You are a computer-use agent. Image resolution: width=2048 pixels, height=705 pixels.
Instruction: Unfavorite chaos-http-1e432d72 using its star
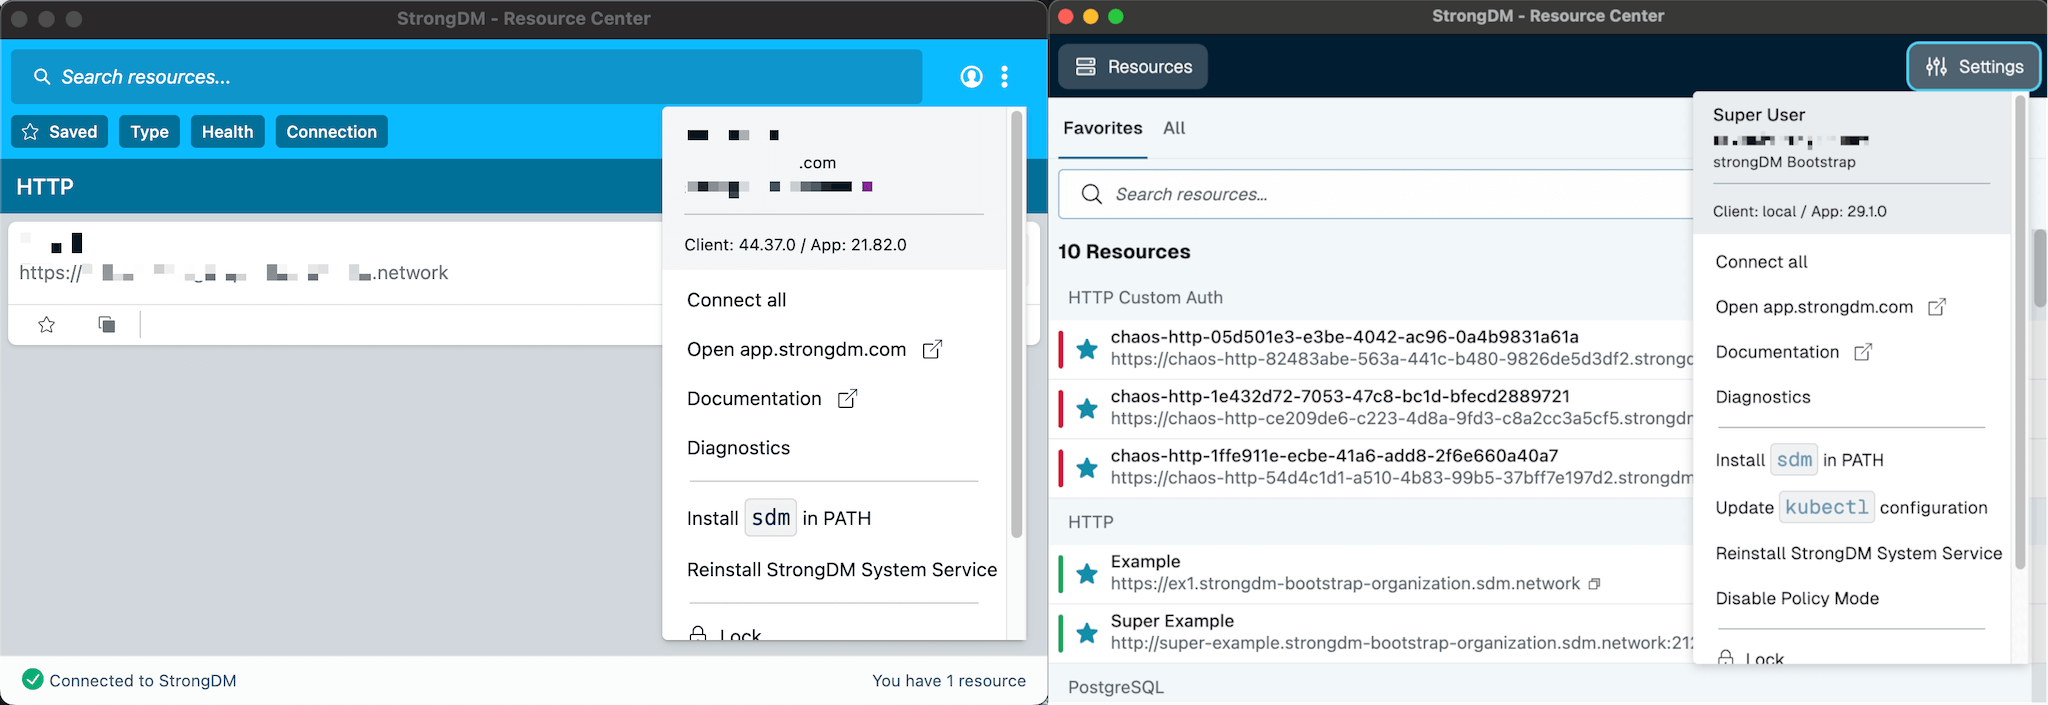[1087, 408]
